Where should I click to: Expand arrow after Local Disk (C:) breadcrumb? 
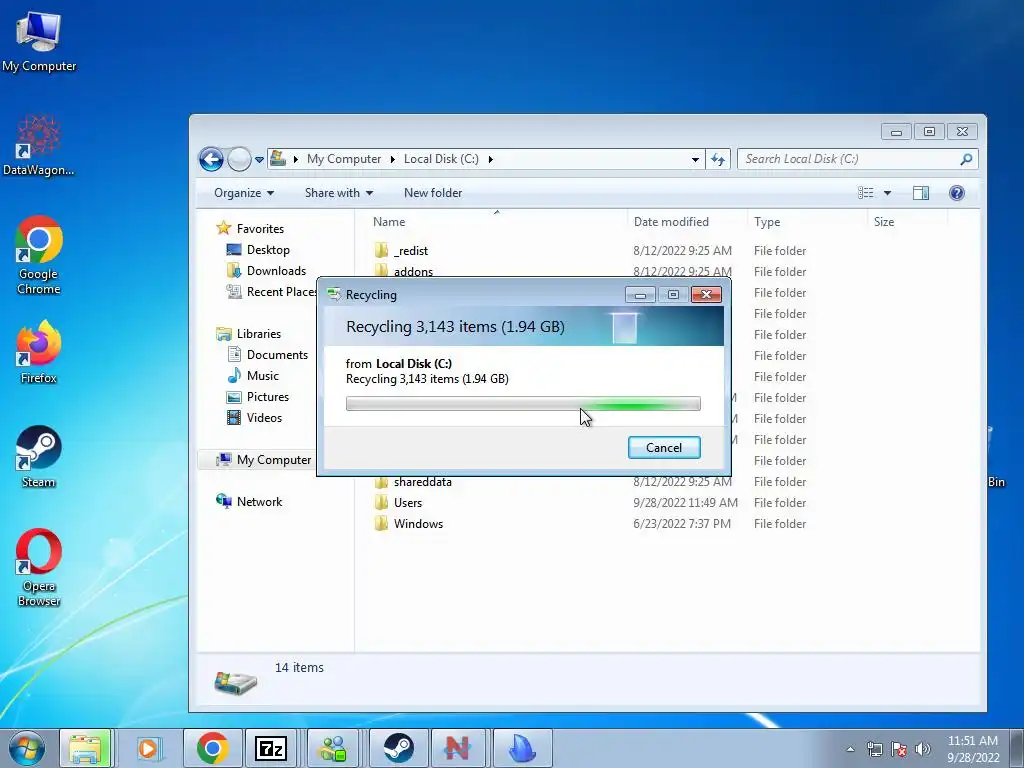point(490,159)
